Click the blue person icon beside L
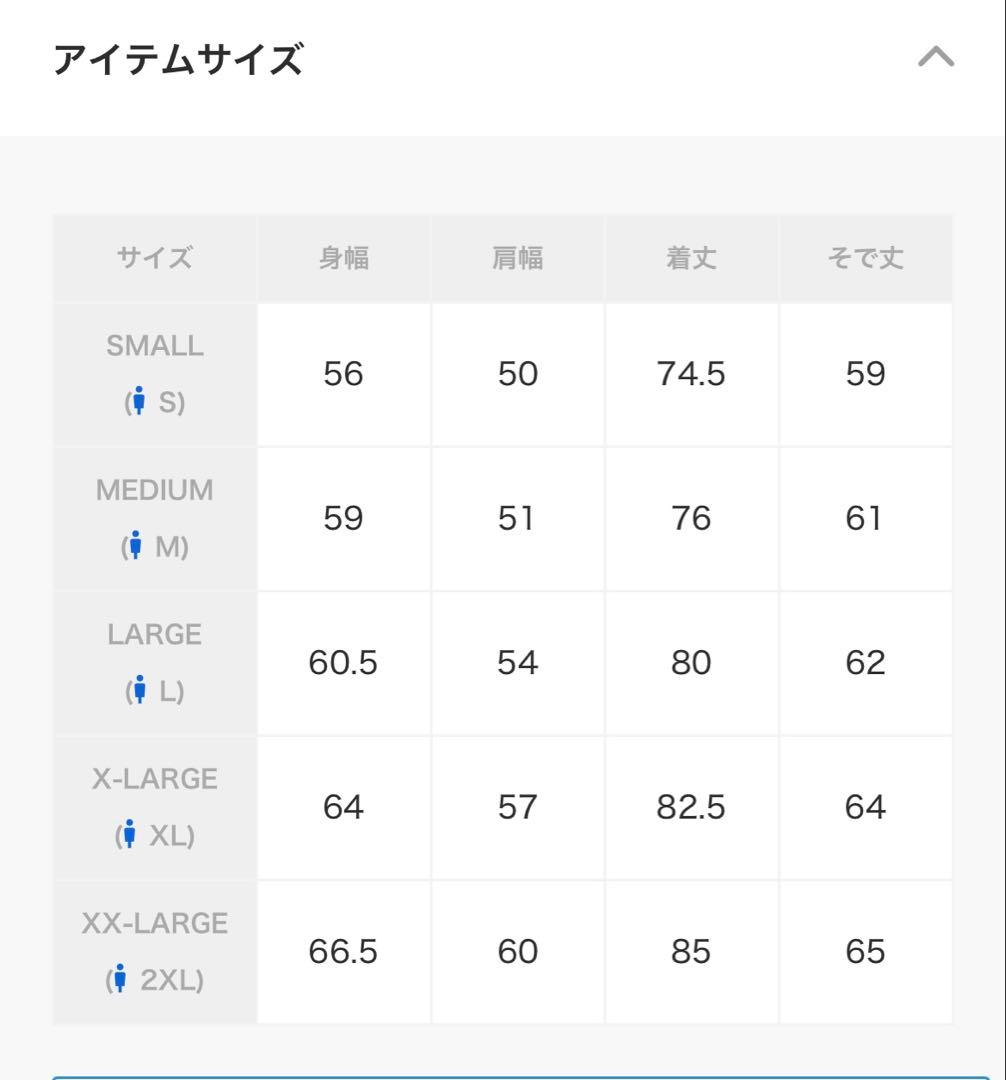Screen dimensions: 1006x1080 coord(140,689)
